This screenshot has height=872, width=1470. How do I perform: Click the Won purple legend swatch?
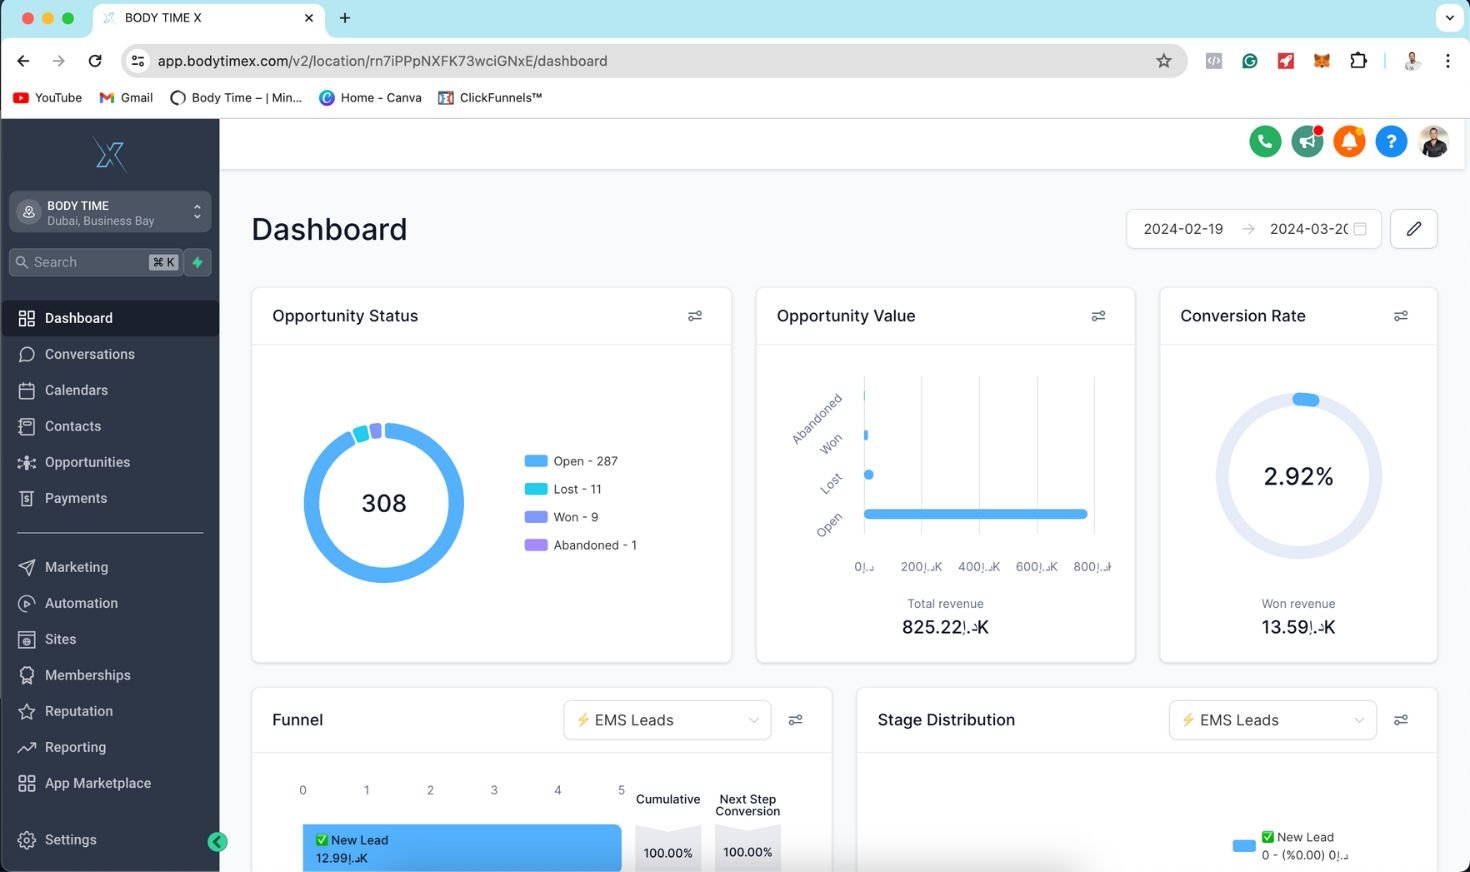[536, 517]
